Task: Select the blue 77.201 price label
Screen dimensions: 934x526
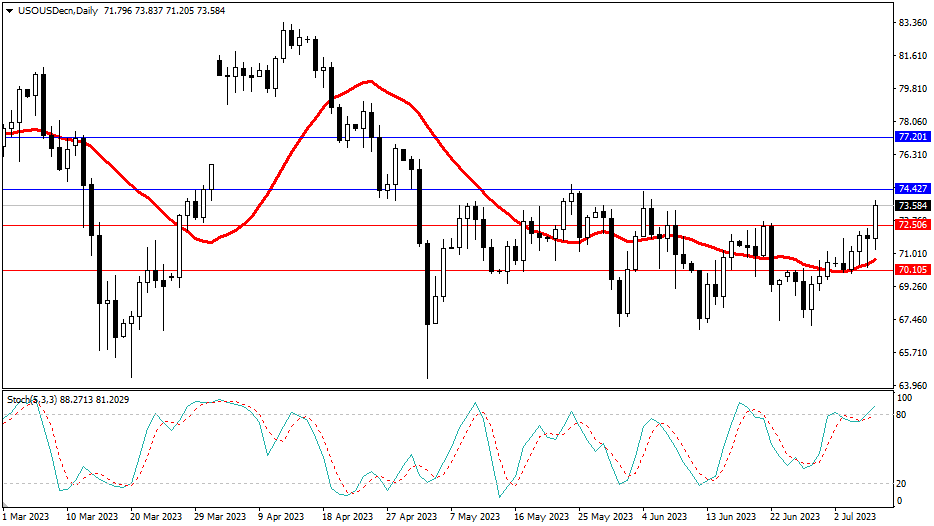Action: [x=914, y=137]
